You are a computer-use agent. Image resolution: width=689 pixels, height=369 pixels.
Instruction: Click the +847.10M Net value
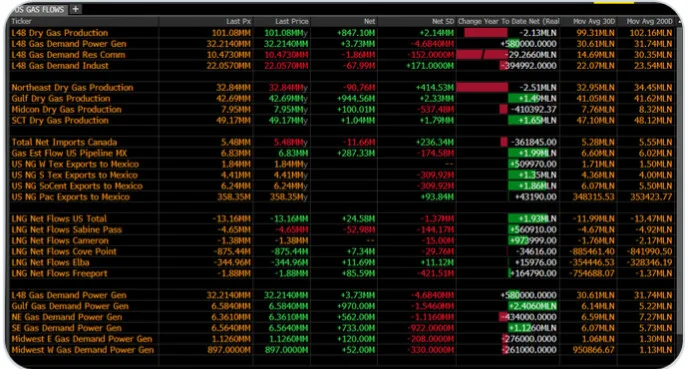click(356, 33)
